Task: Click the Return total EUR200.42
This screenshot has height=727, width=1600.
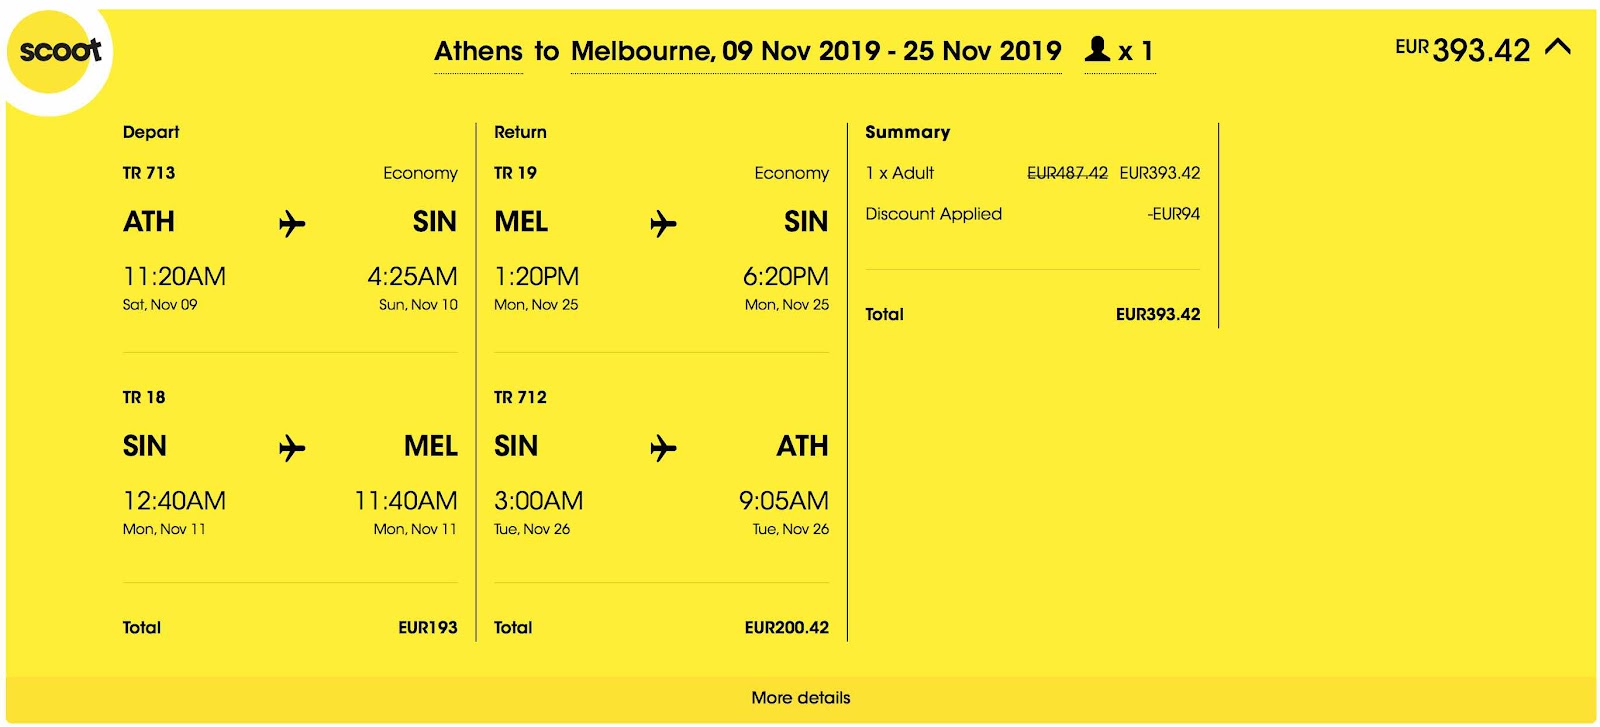Action: click(786, 628)
